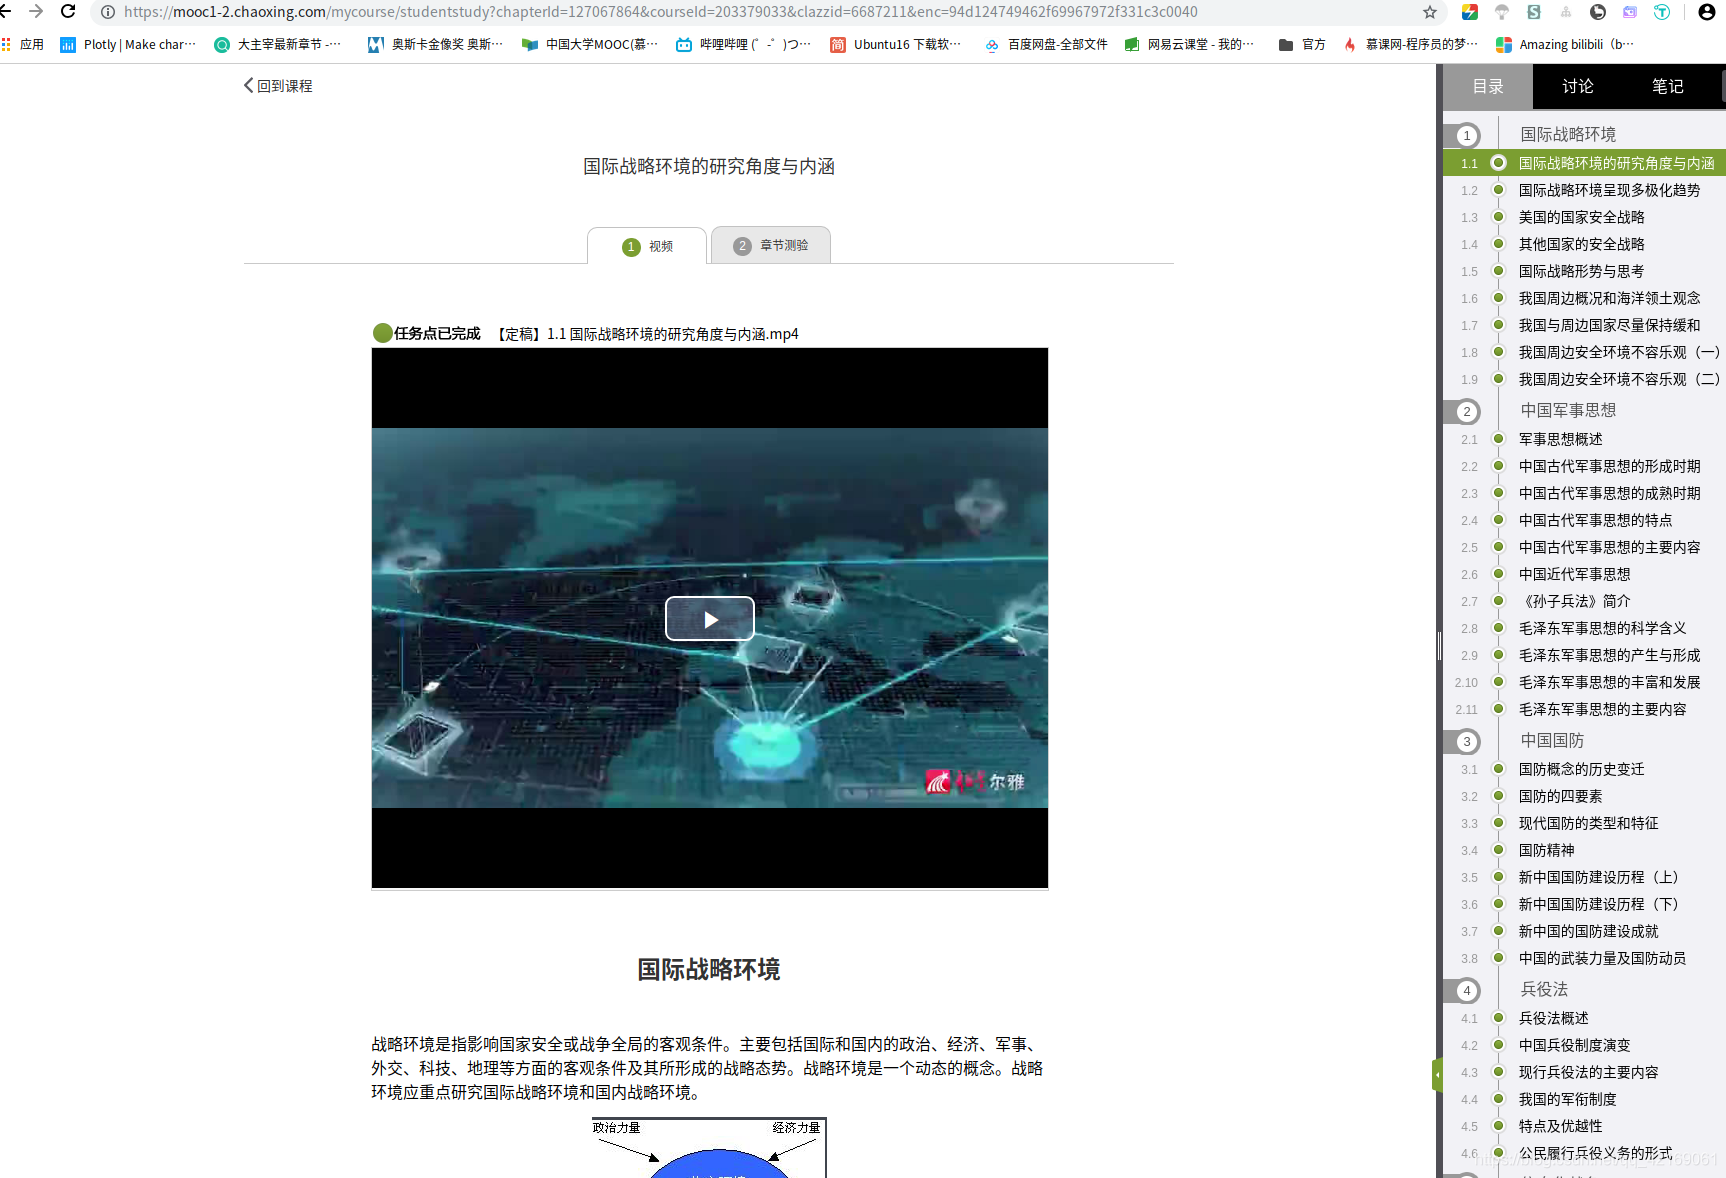
Task: Select the 目录 sidebar tab
Action: (x=1488, y=86)
